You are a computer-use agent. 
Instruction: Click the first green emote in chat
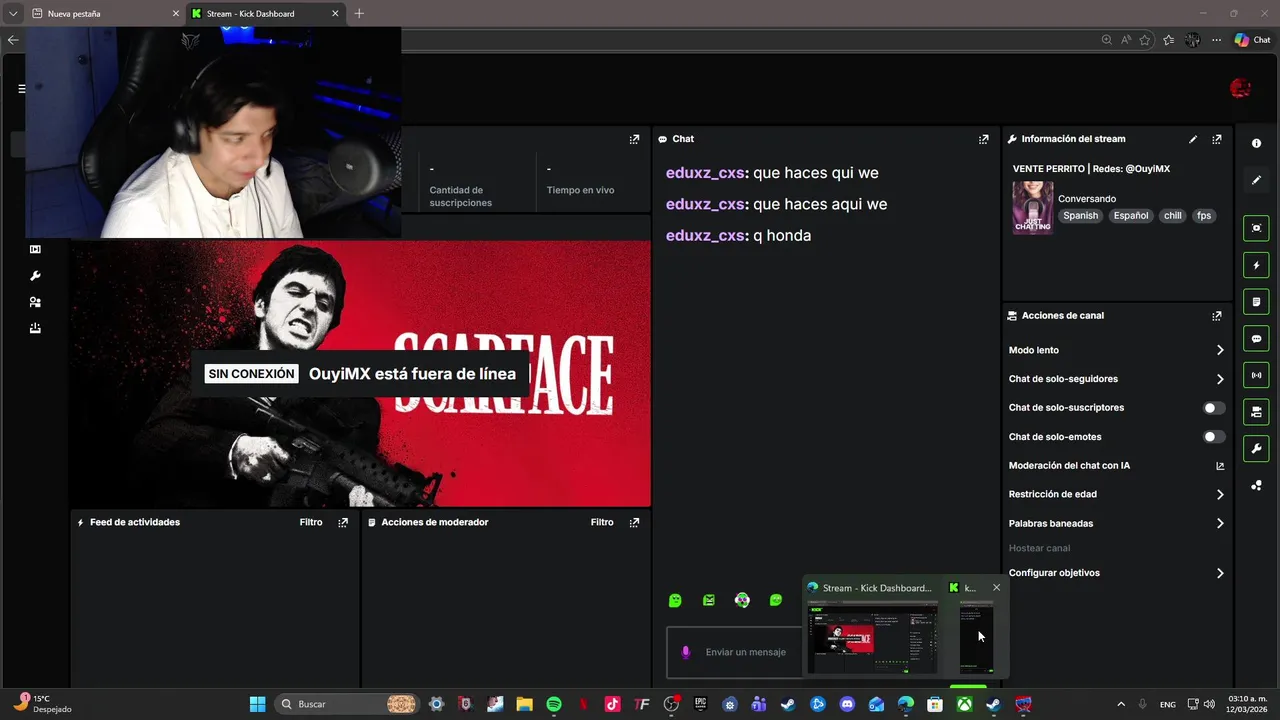(x=675, y=600)
